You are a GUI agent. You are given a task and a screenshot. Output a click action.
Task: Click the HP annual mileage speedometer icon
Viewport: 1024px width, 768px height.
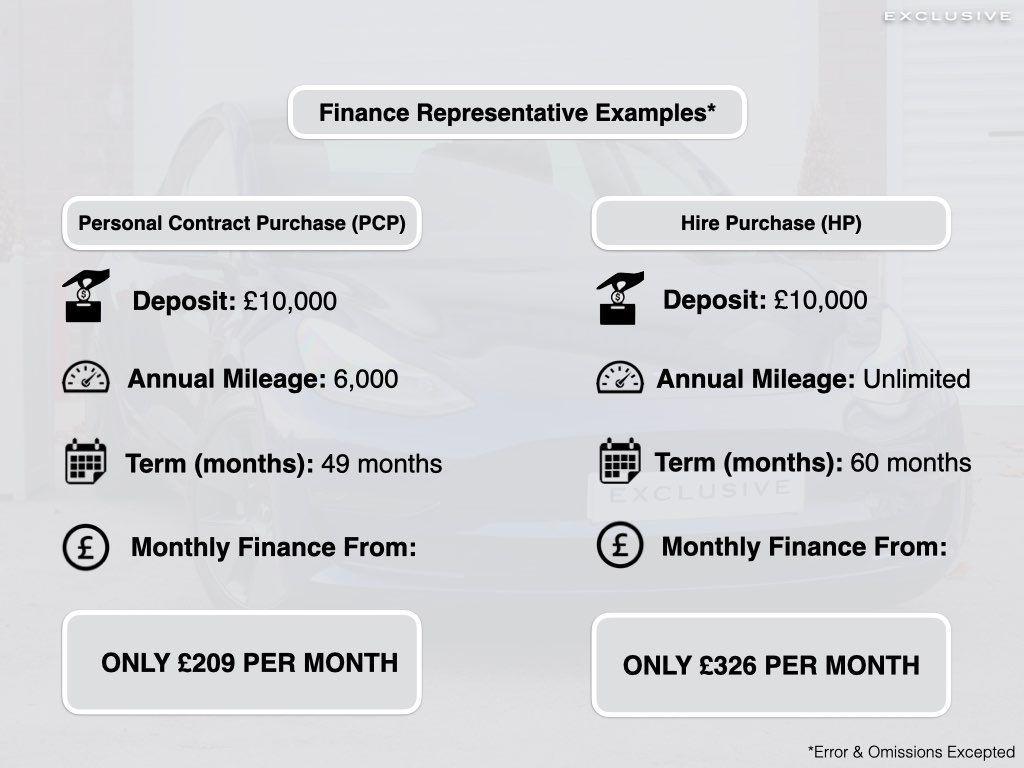(620, 377)
